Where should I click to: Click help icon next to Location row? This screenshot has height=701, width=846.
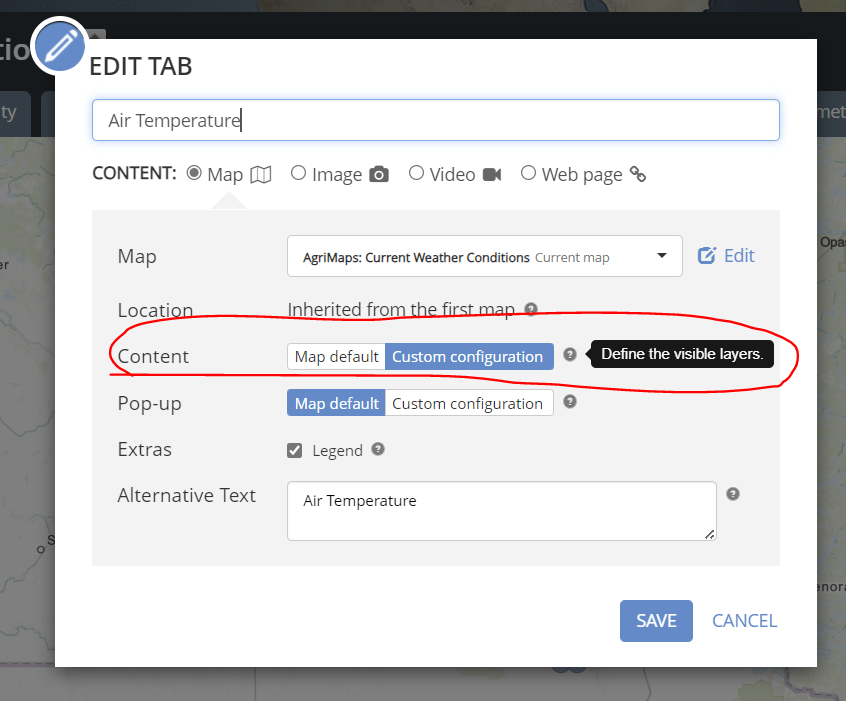[531, 309]
